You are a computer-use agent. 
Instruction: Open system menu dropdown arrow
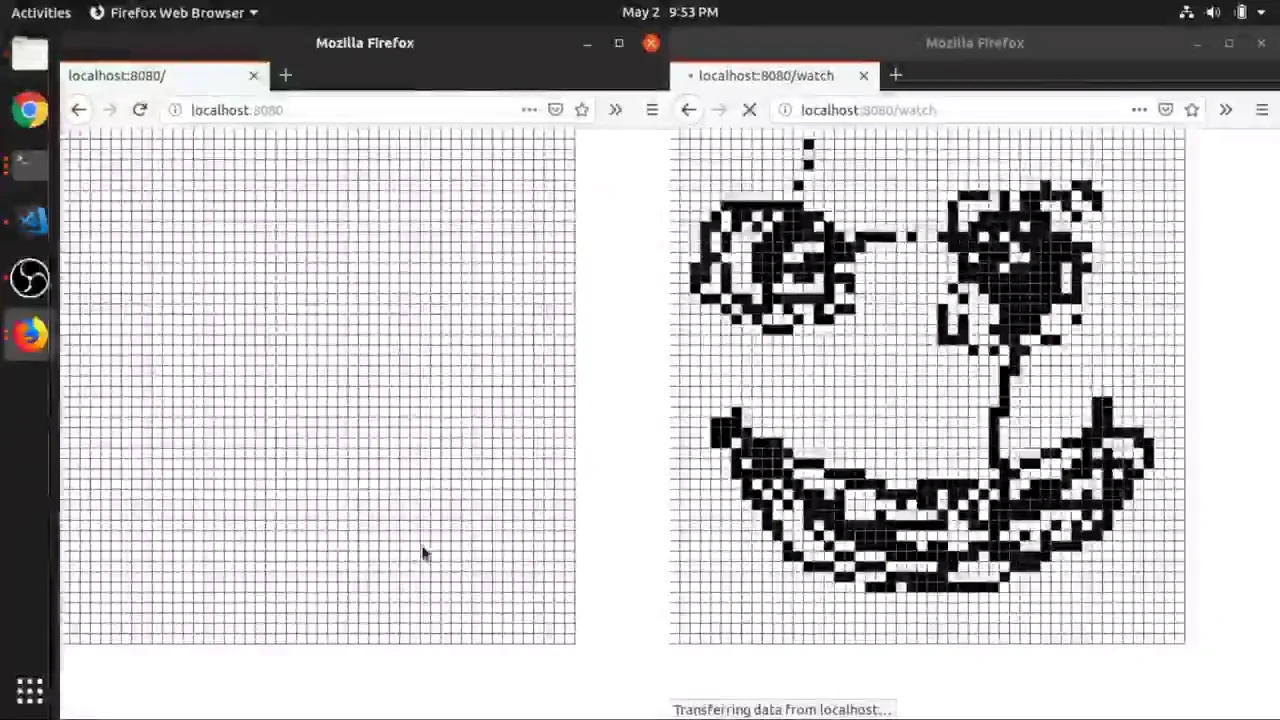tap(1264, 13)
